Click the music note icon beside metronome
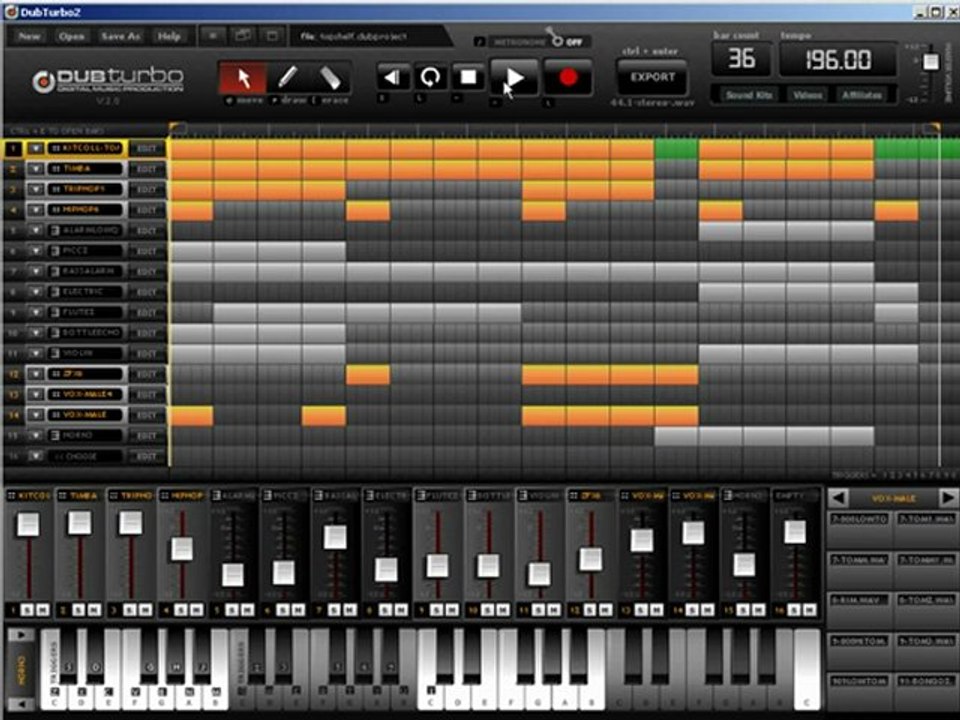 tap(480, 42)
